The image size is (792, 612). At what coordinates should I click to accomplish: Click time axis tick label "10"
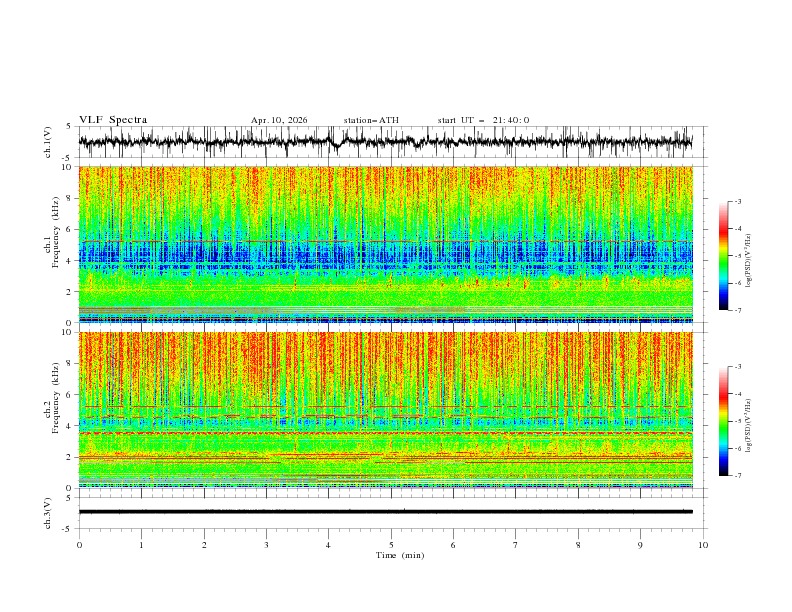(703, 545)
